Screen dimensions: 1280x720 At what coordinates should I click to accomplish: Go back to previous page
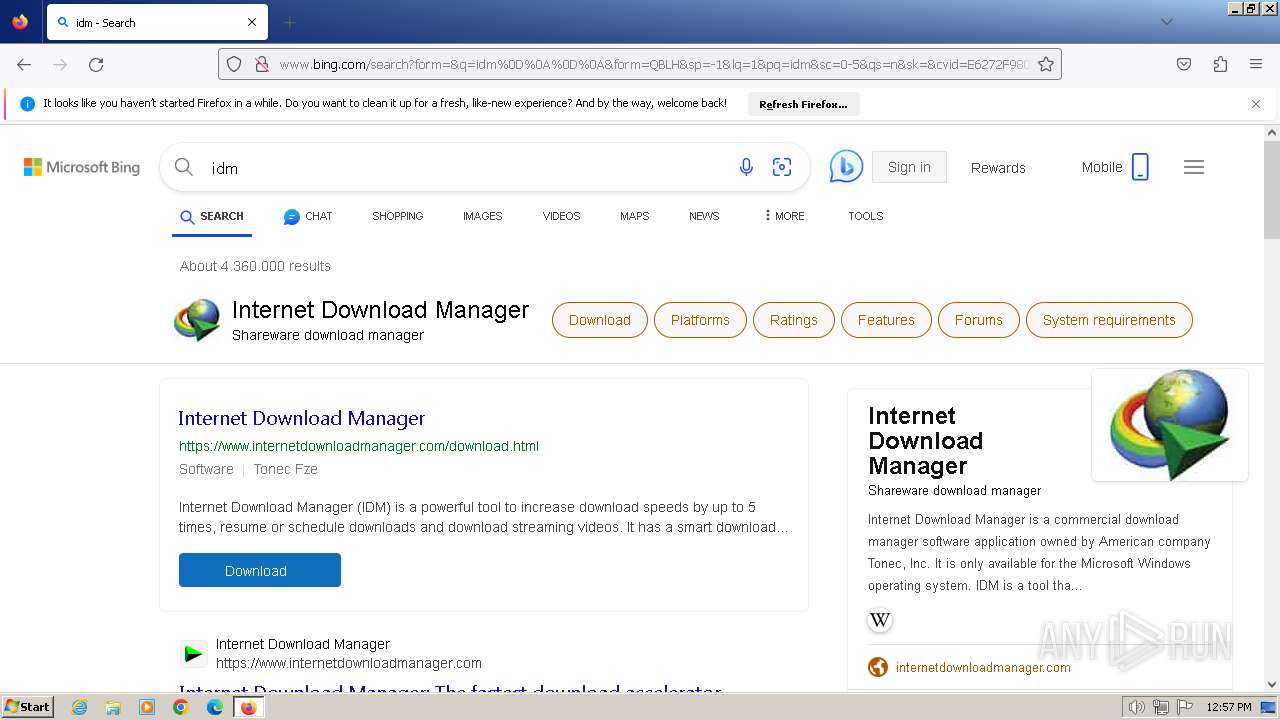(24, 64)
